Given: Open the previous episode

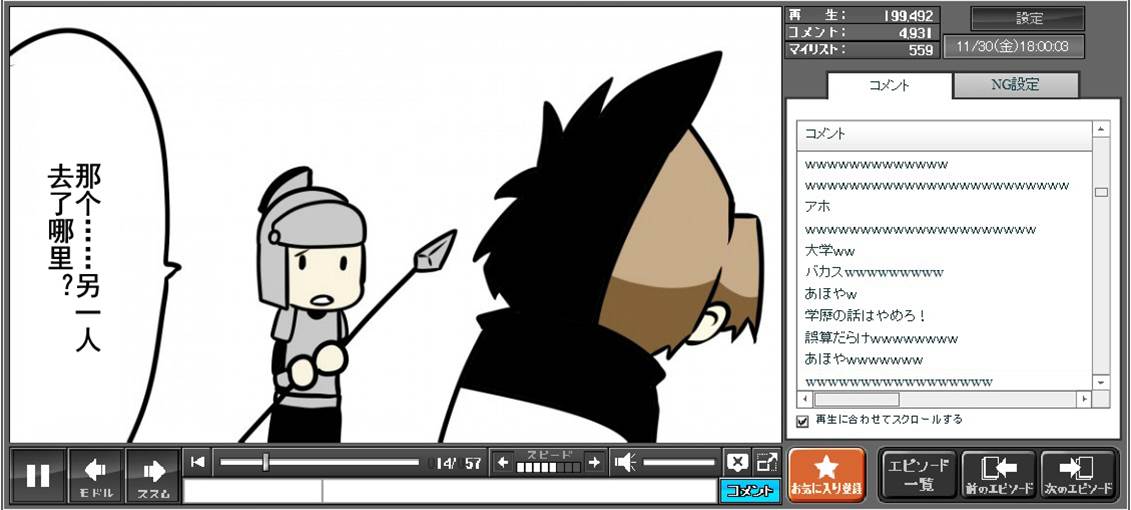Looking at the screenshot, I should click(x=997, y=475).
